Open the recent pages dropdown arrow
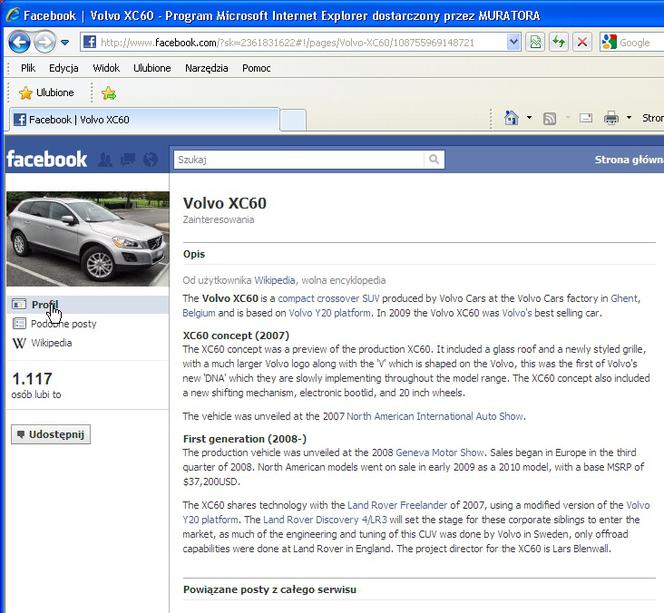 (x=65, y=42)
